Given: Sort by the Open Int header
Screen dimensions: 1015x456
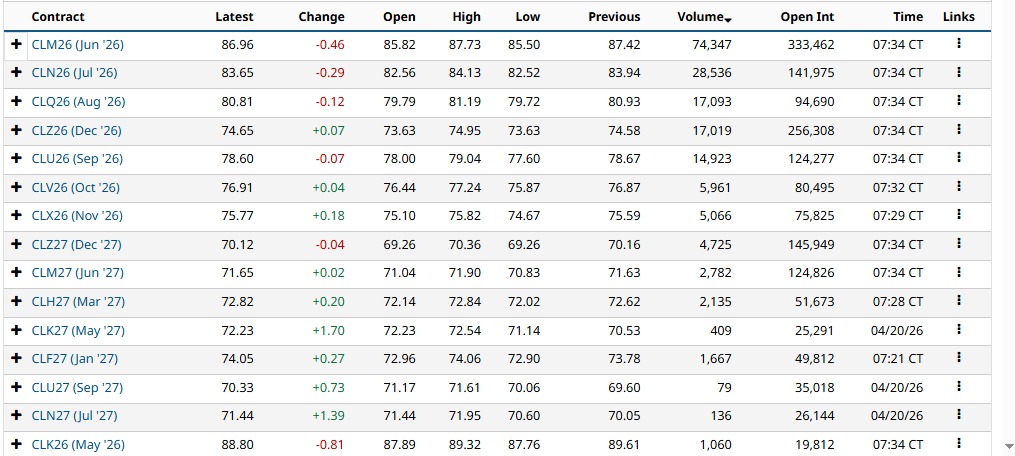Looking at the screenshot, I should pyautogui.click(x=807, y=17).
